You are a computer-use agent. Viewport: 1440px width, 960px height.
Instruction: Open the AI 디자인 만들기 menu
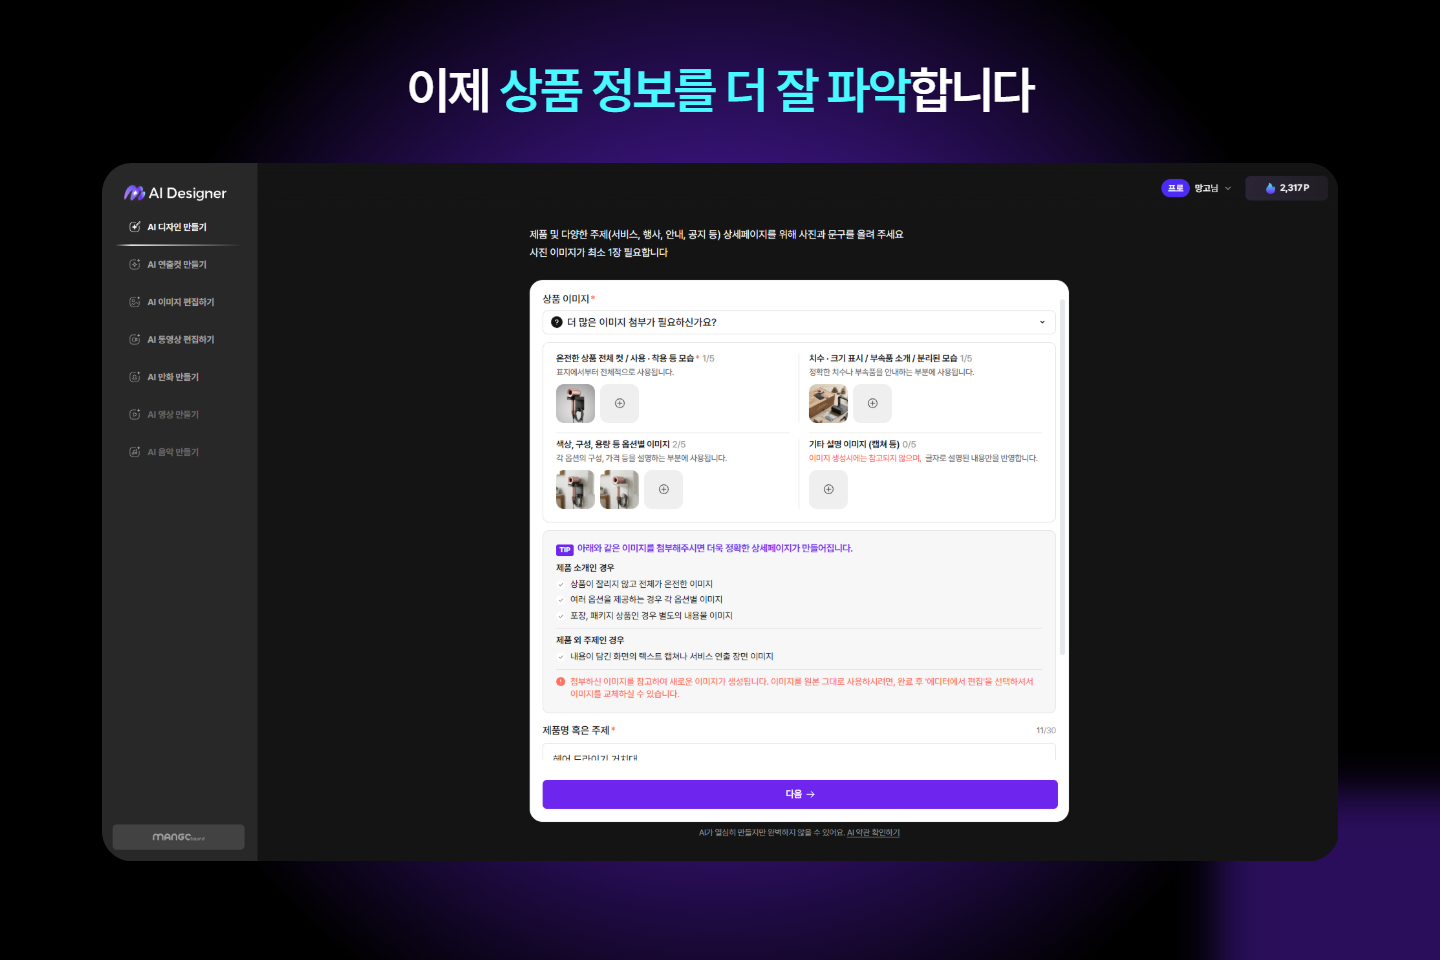pyautogui.click(x=168, y=227)
